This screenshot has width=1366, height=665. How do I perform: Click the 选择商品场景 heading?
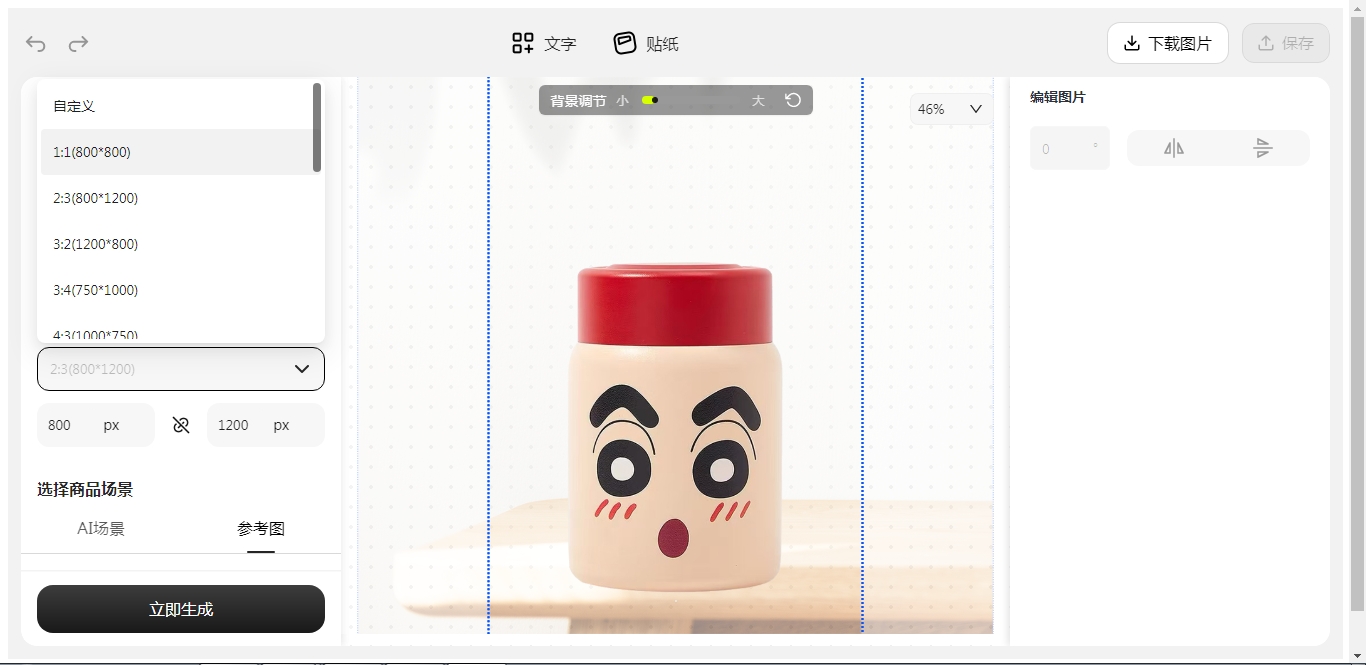85,489
